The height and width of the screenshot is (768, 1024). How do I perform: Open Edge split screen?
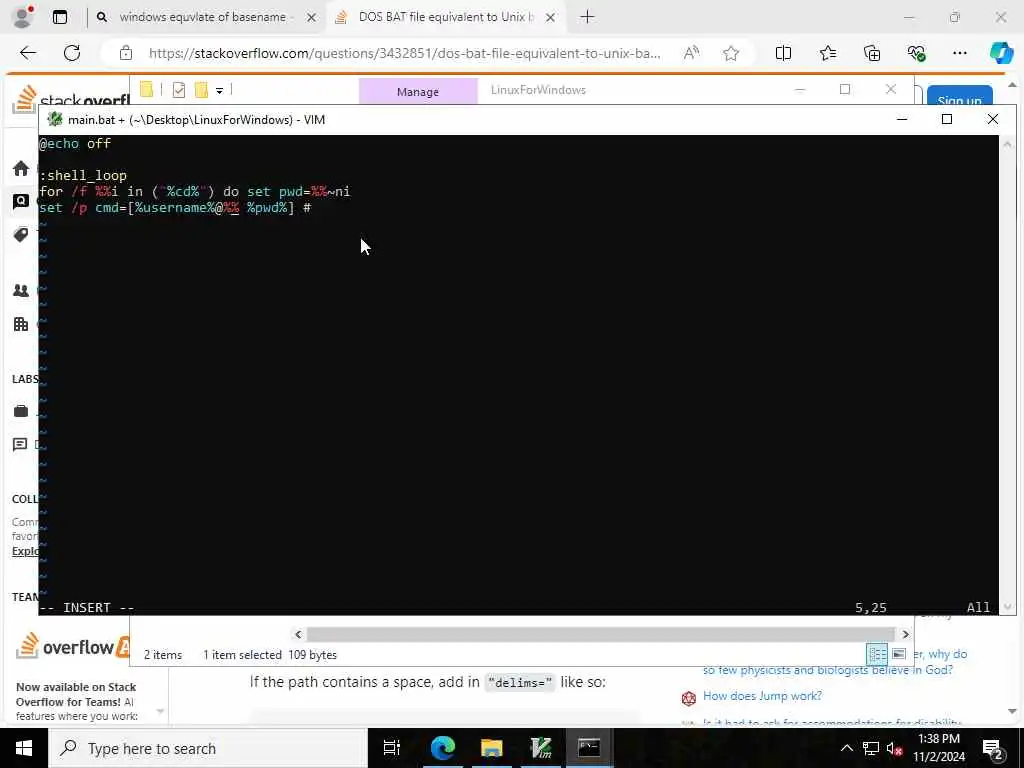pyautogui.click(x=783, y=53)
